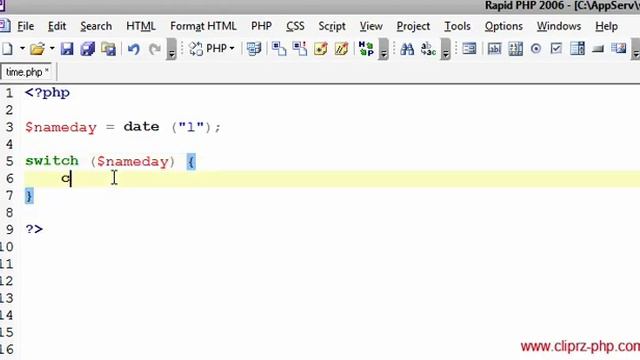
Task: Insert a button element icon
Action: [x=598, y=49]
